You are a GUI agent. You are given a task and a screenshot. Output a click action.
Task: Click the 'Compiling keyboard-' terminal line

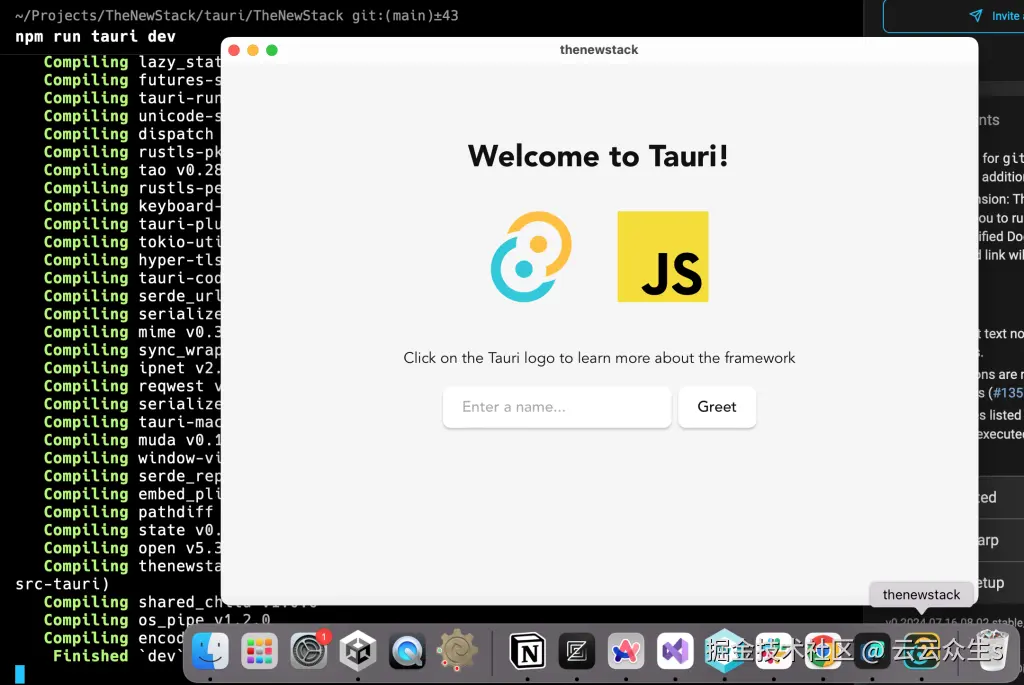click(132, 206)
